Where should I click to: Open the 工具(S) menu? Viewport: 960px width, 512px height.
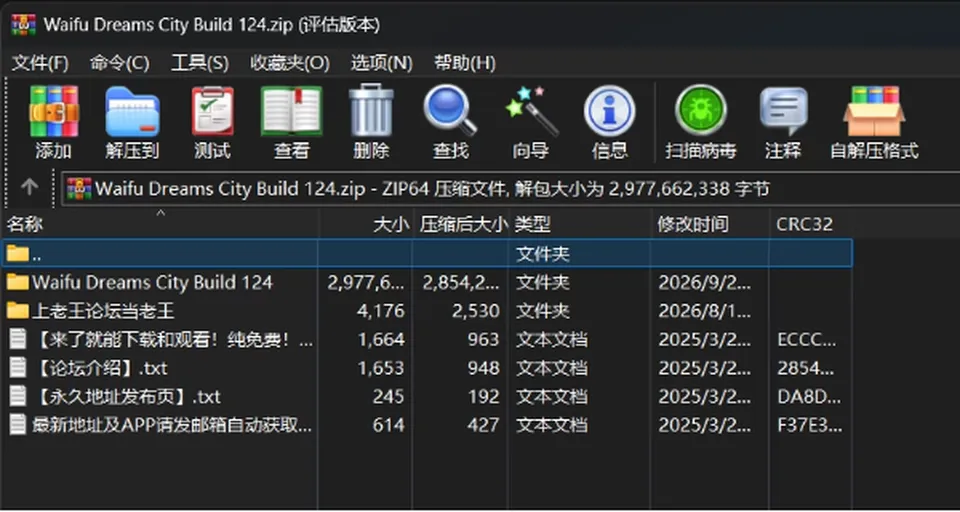tap(200, 63)
